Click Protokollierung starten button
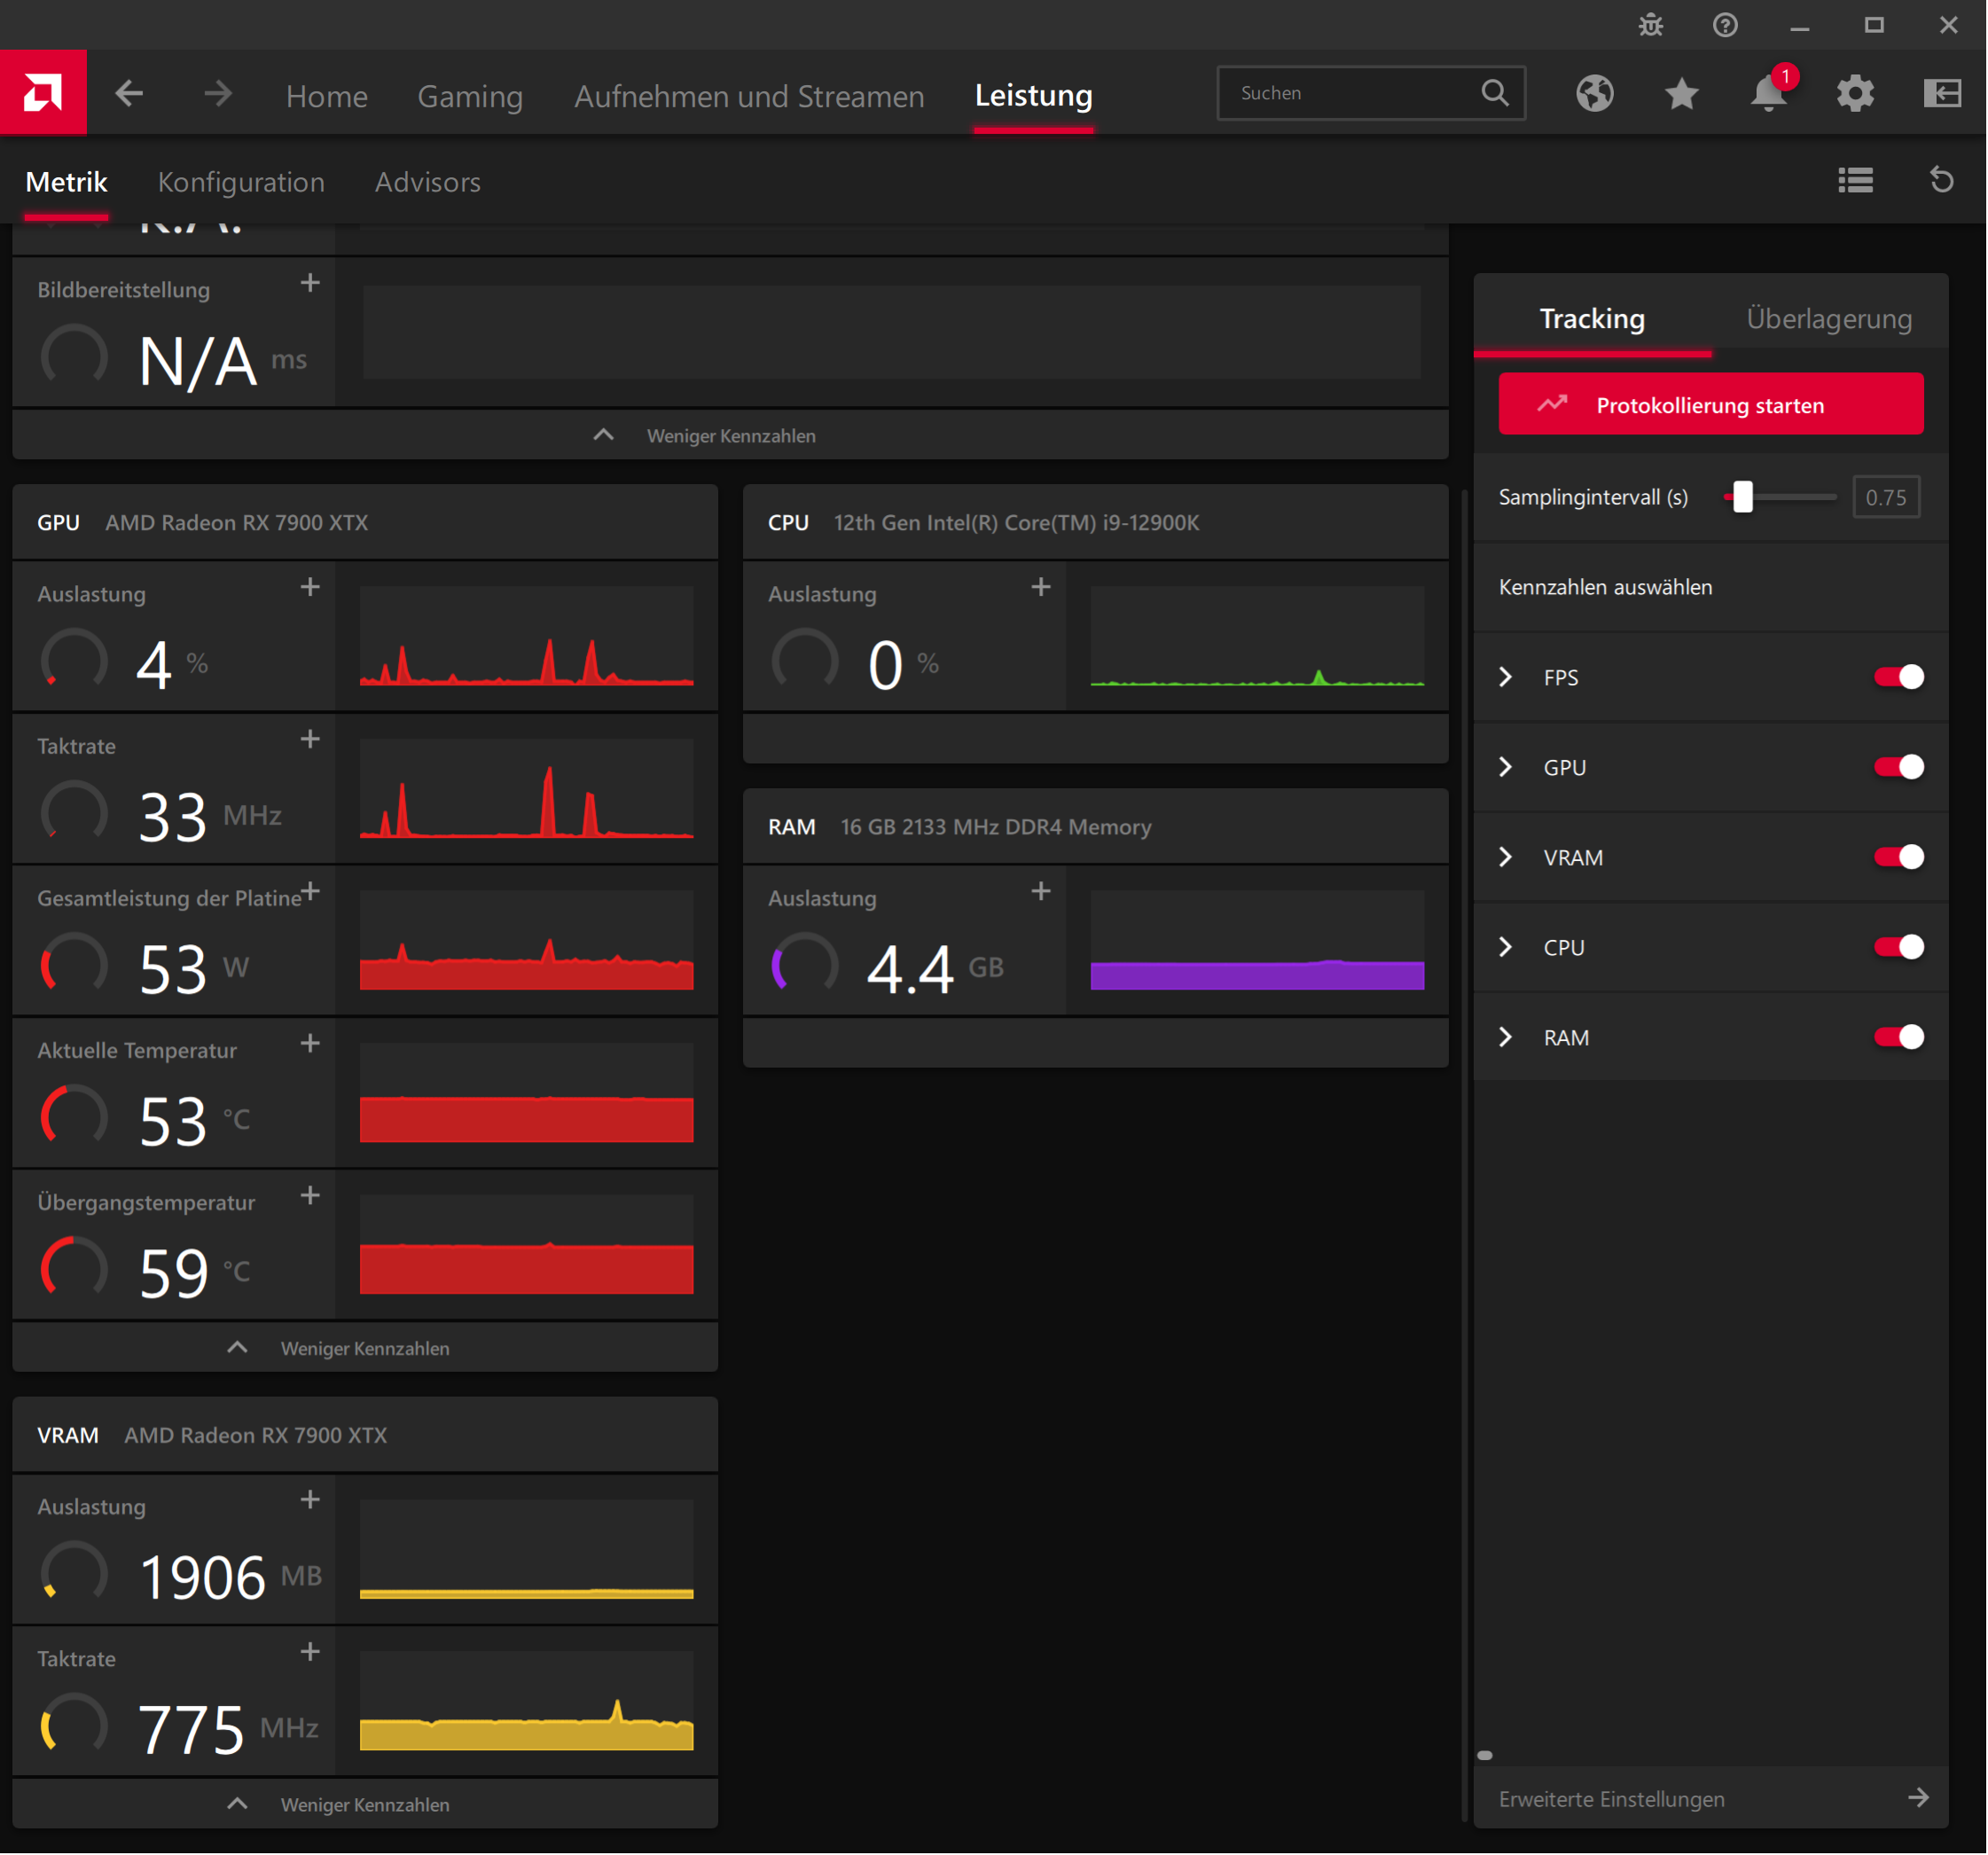The width and height of the screenshot is (1988, 1855). 1710,404
